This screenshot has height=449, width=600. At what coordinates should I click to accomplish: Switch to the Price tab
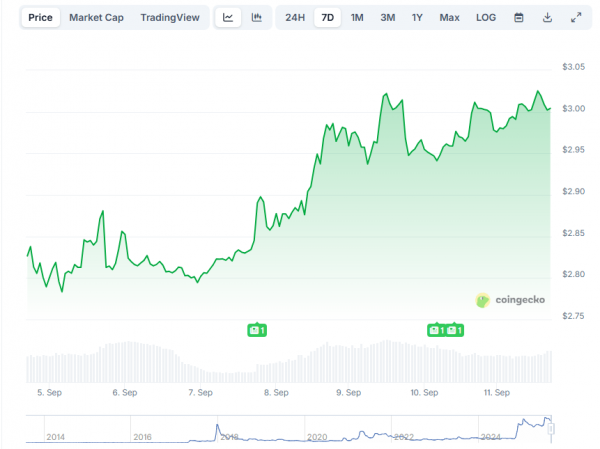41,18
